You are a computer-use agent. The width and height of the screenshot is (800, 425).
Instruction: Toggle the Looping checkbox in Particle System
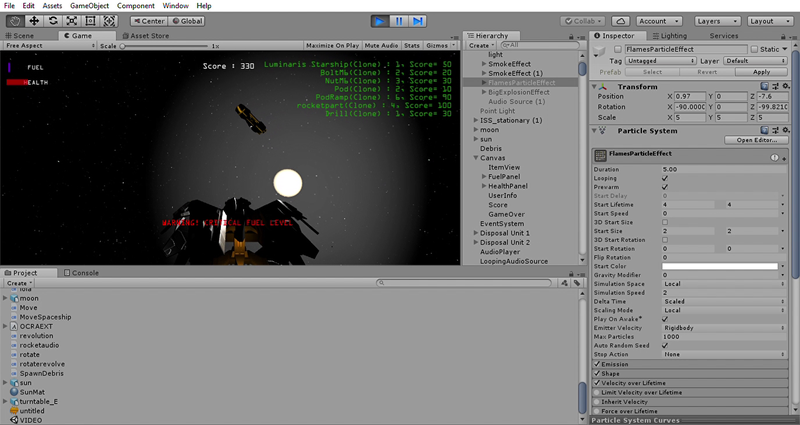(x=666, y=177)
